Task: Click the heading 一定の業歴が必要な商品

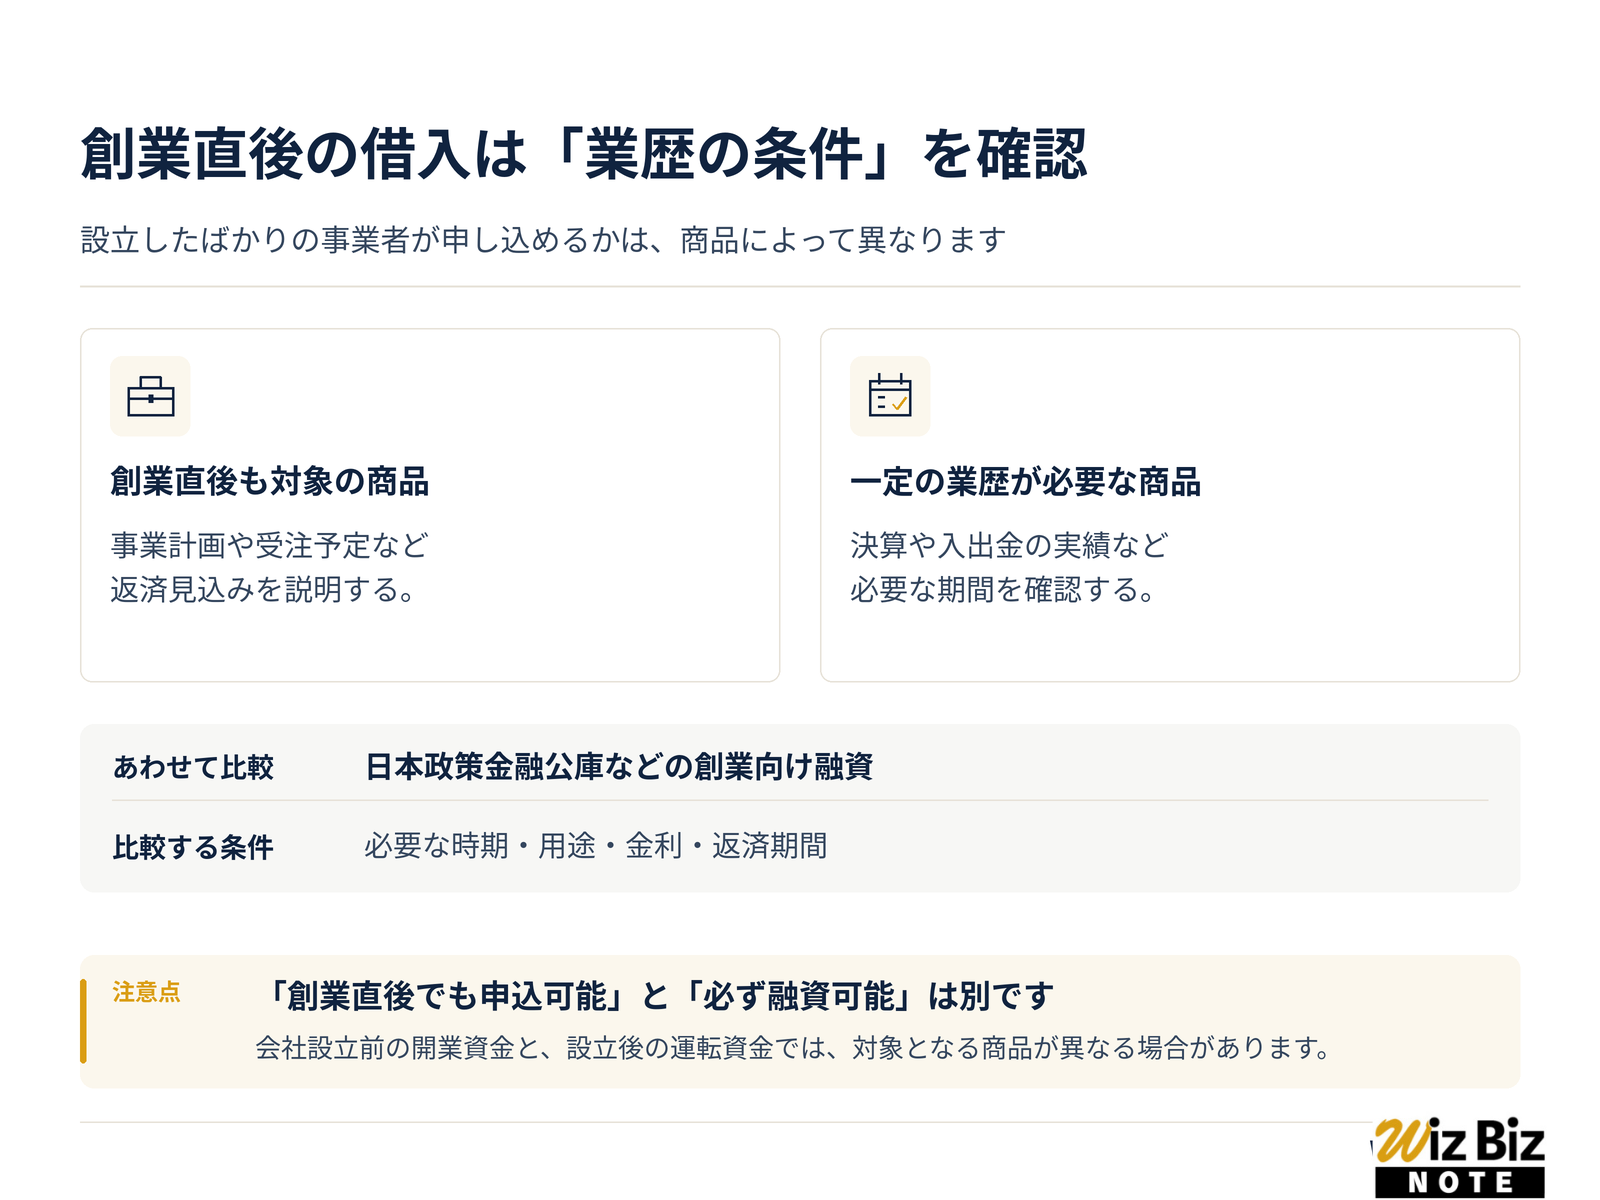Action: click(x=1025, y=481)
